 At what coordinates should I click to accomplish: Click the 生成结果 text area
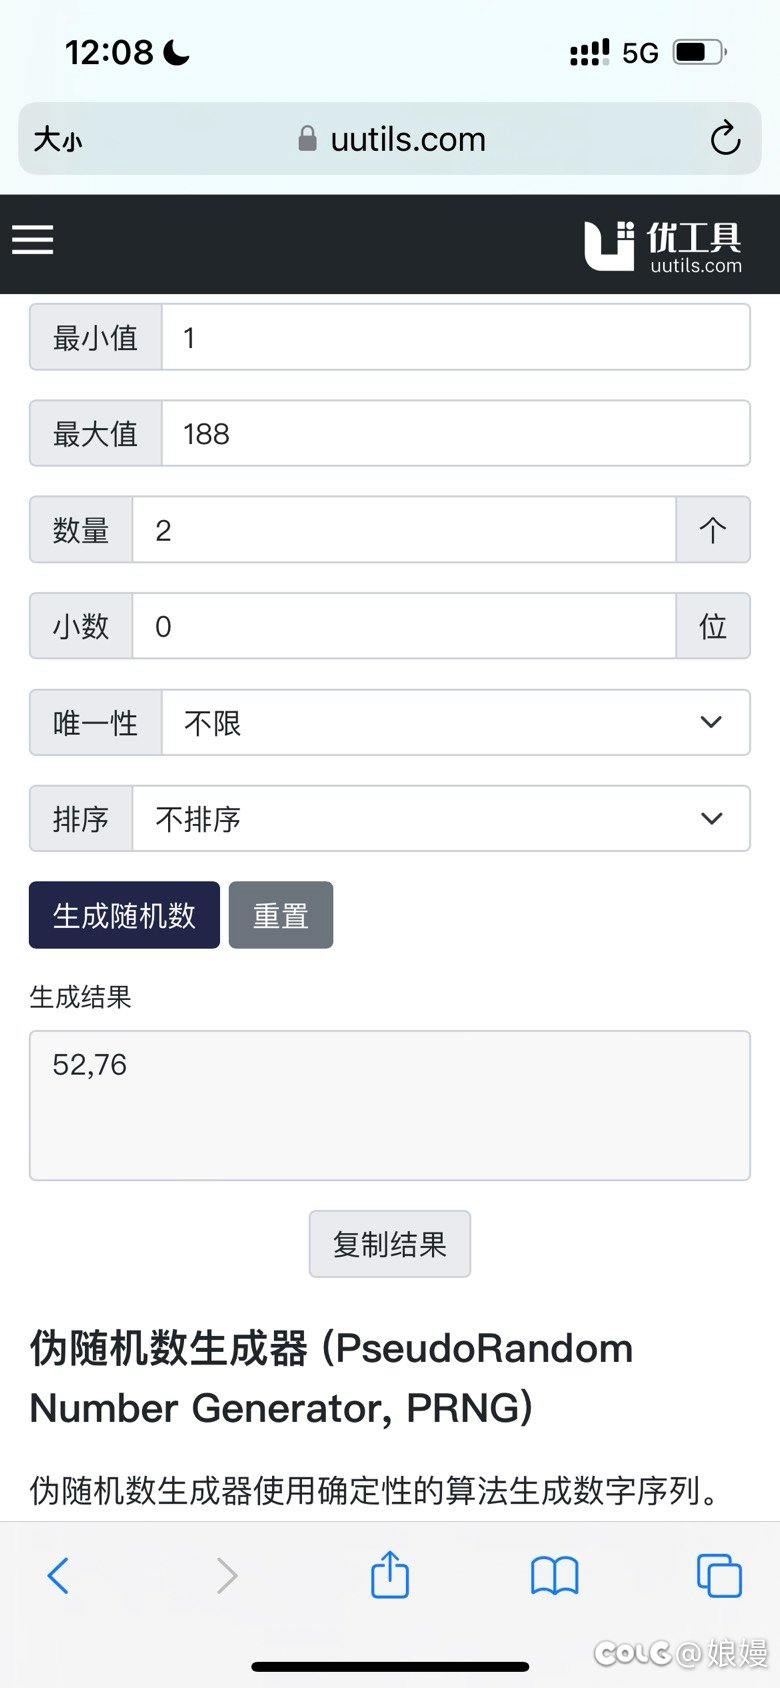390,1105
